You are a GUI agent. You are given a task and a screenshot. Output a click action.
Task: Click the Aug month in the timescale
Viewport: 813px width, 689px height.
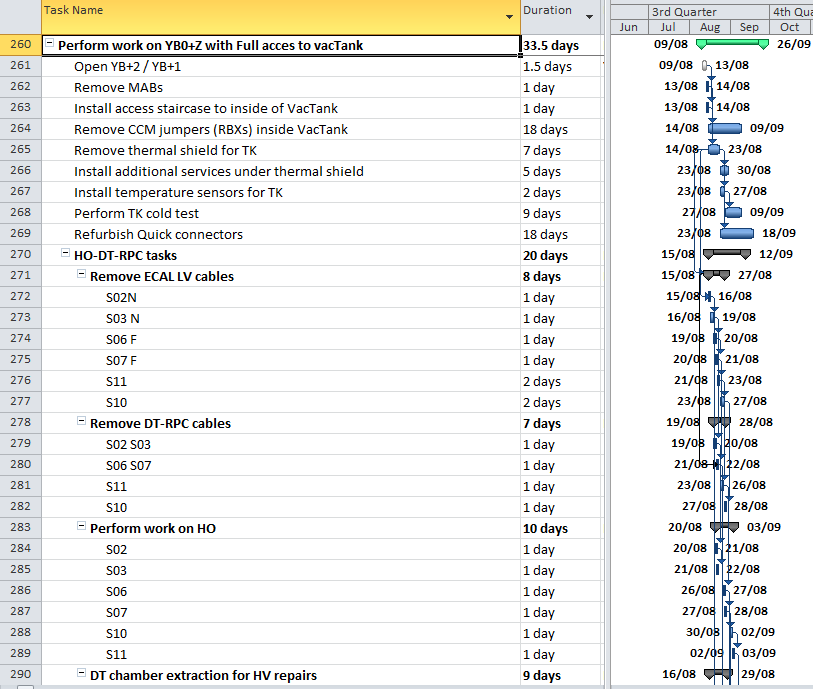pos(709,27)
